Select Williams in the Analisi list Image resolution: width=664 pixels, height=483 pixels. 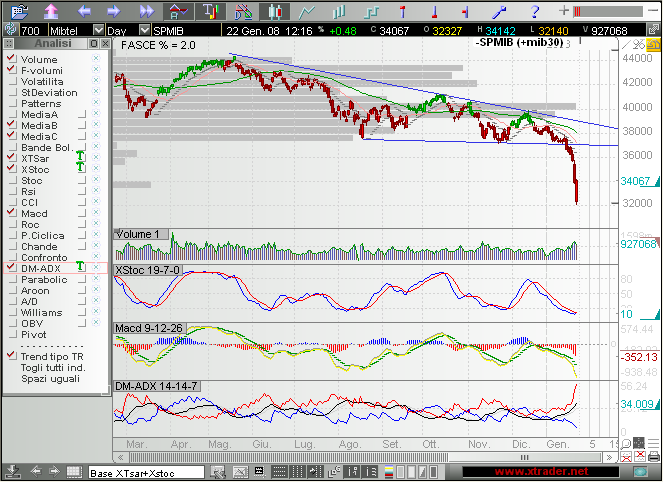41,312
